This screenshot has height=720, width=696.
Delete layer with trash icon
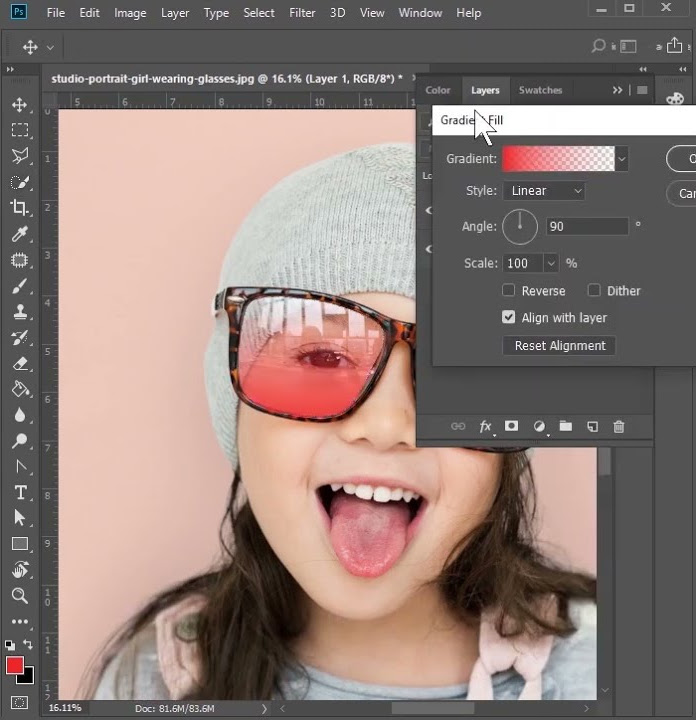pos(619,427)
